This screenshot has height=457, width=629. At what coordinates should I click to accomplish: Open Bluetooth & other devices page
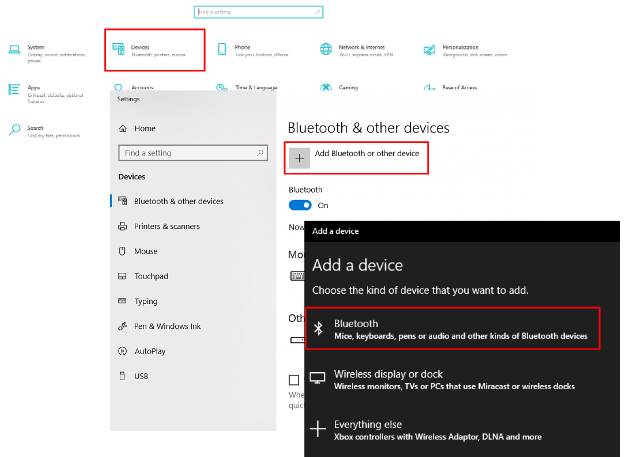(179, 201)
